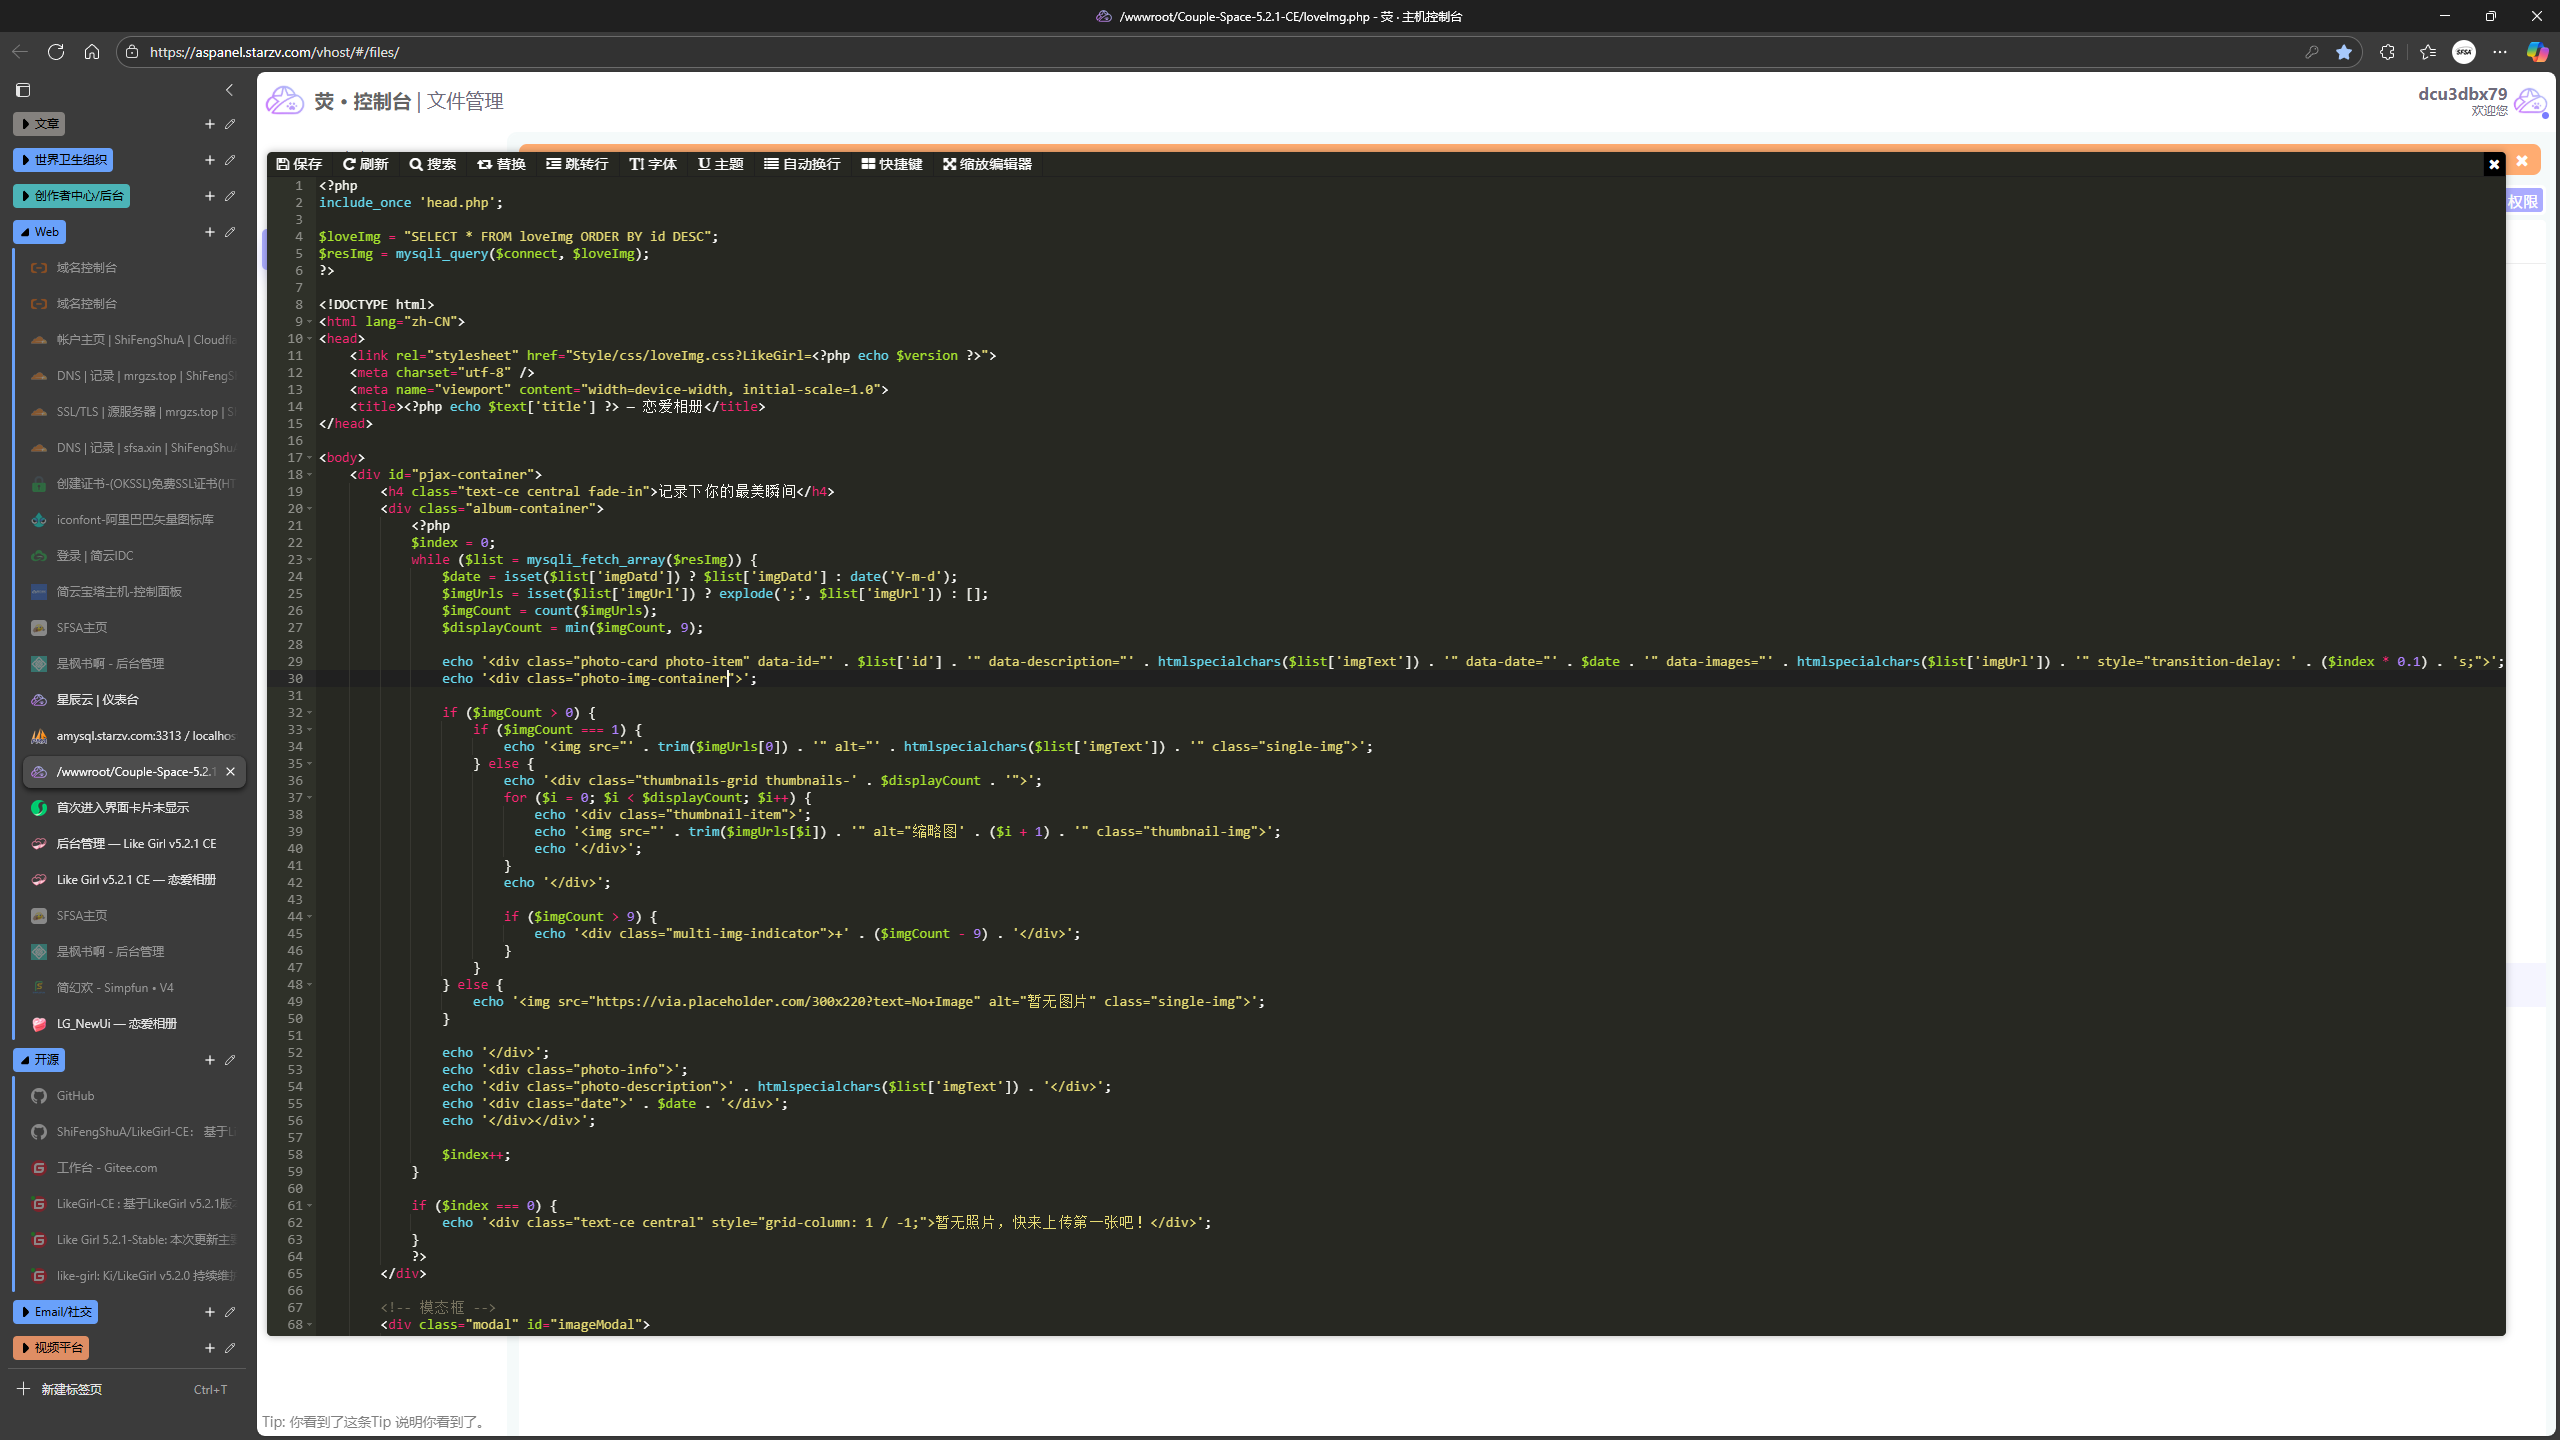2560x1440 pixels.
Task: Open the Shortcuts (快捷键) panel
Action: [x=891, y=164]
